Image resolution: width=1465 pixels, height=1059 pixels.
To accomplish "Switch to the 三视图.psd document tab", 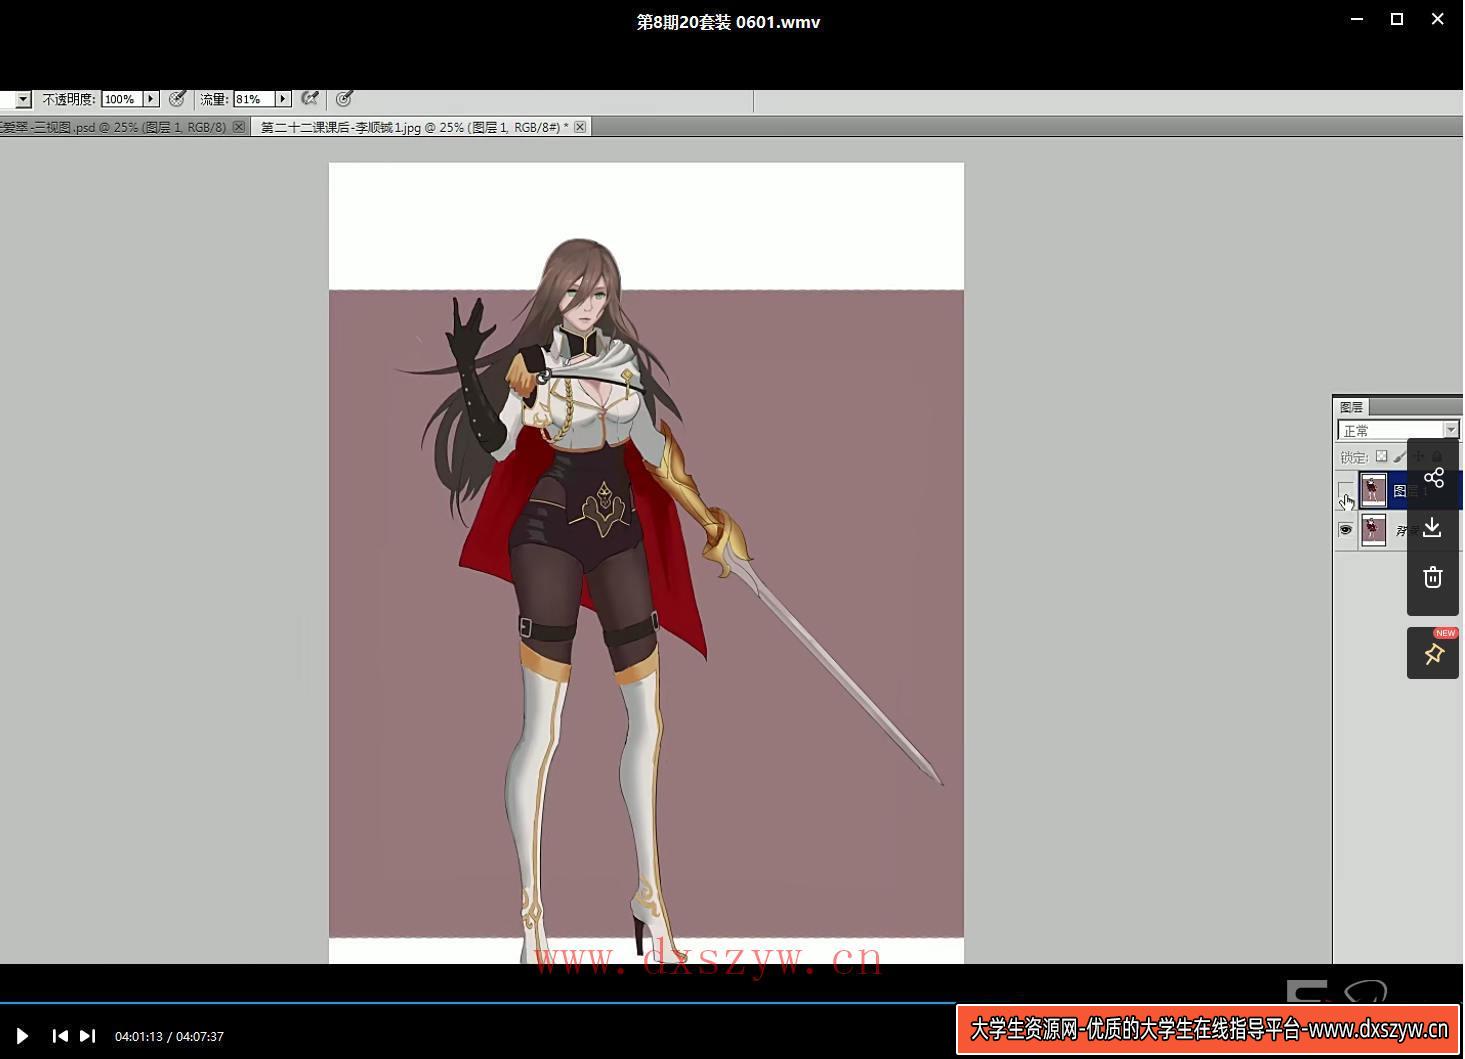I will pos(113,127).
